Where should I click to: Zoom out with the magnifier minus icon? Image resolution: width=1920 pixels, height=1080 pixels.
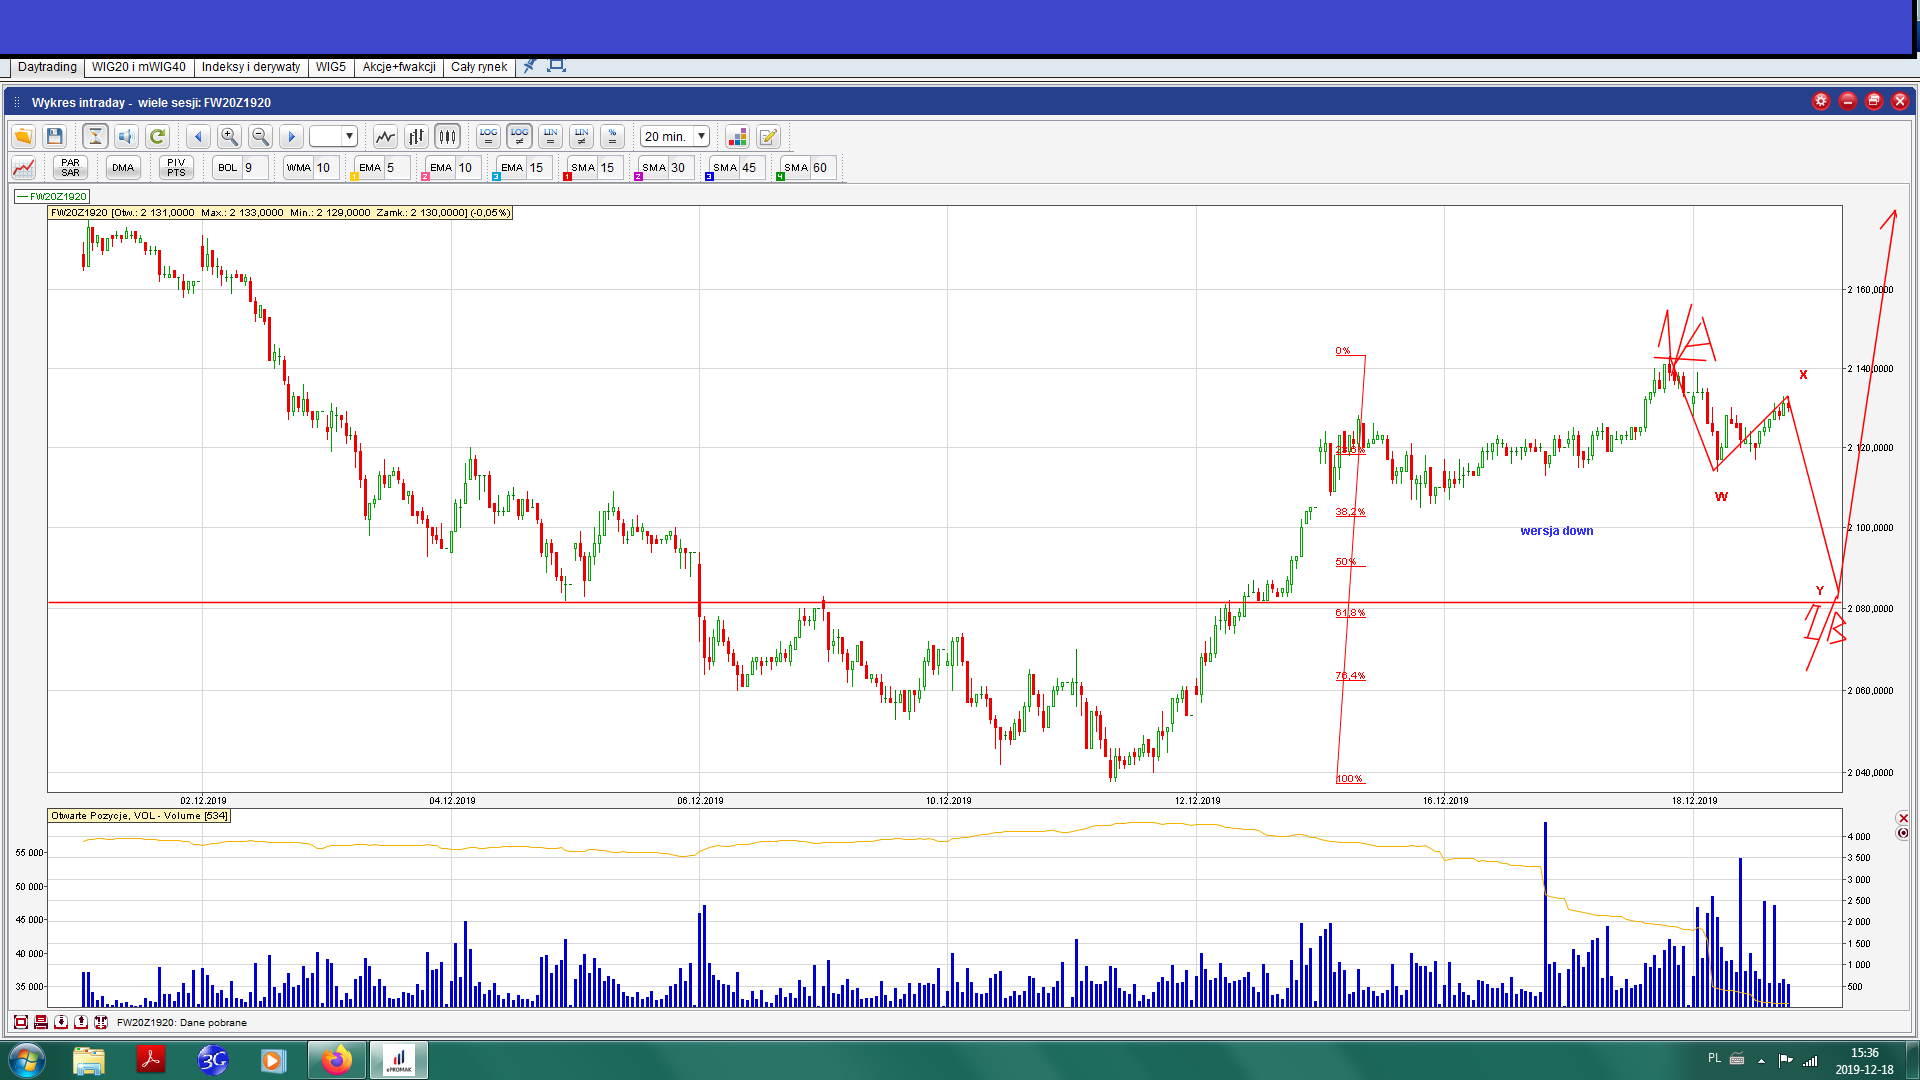click(260, 136)
